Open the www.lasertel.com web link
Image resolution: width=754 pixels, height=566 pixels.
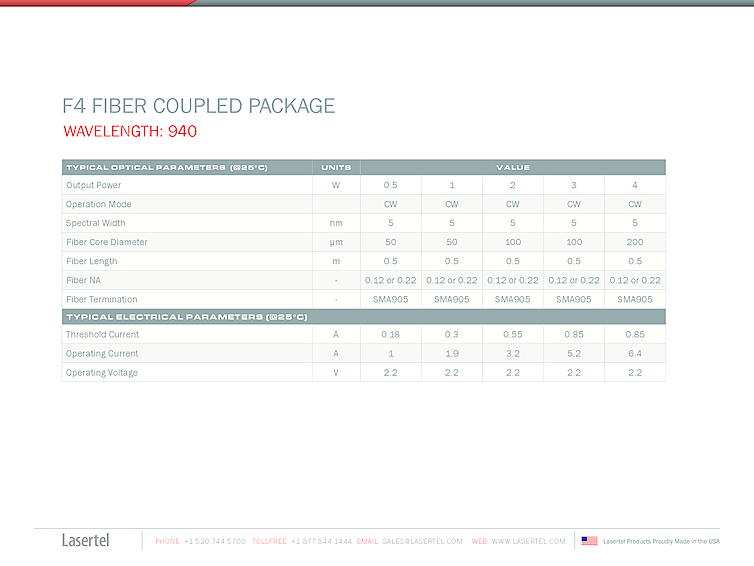point(528,541)
